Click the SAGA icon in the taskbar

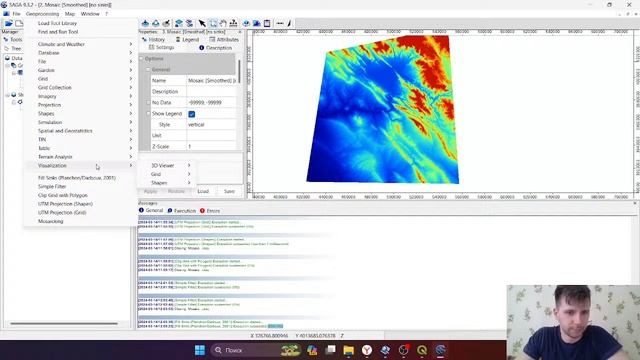pyautogui.click(x=440, y=350)
